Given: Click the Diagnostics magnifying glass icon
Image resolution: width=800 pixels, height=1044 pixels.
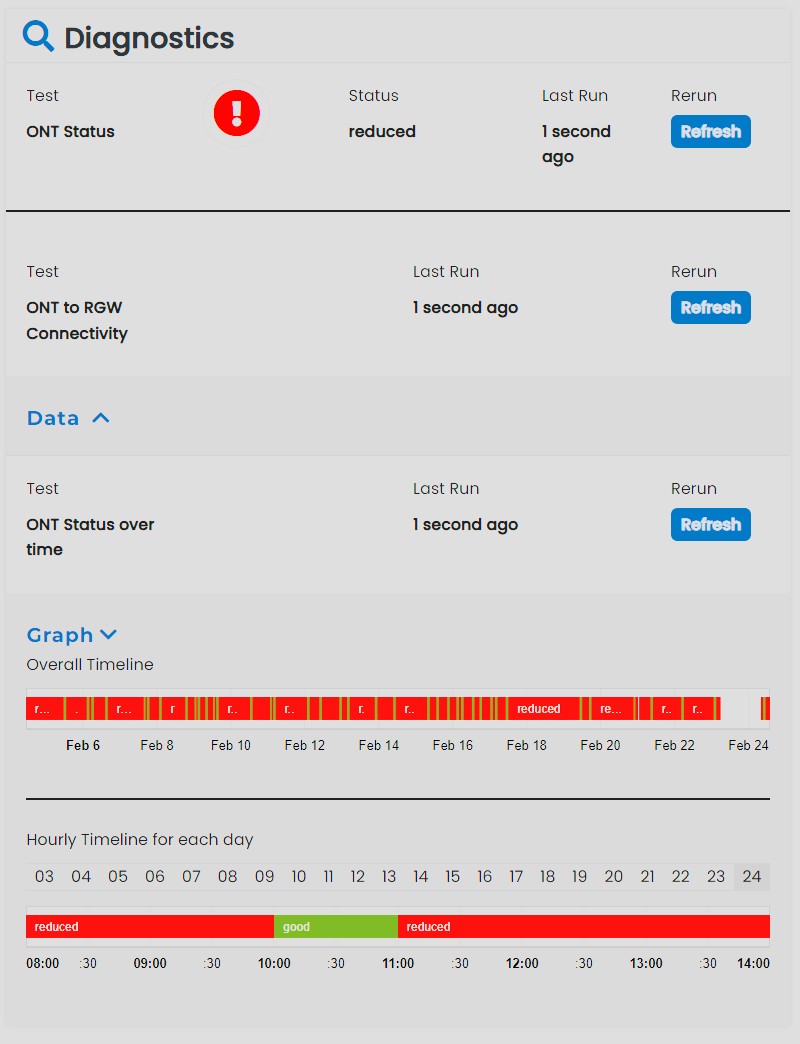Looking at the screenshot, I should point(39,37).
